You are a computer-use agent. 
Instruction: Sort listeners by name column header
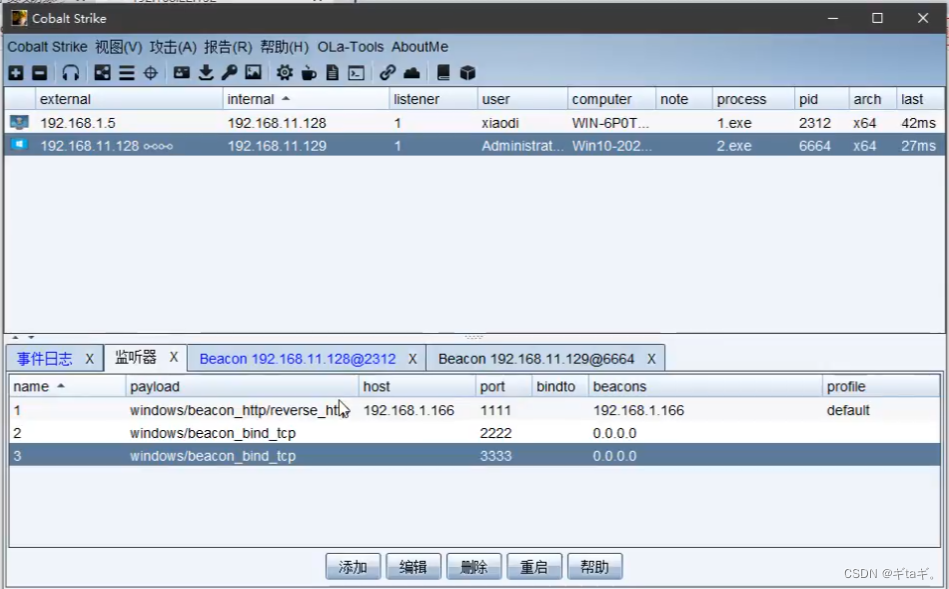click(x=67, y=387)
